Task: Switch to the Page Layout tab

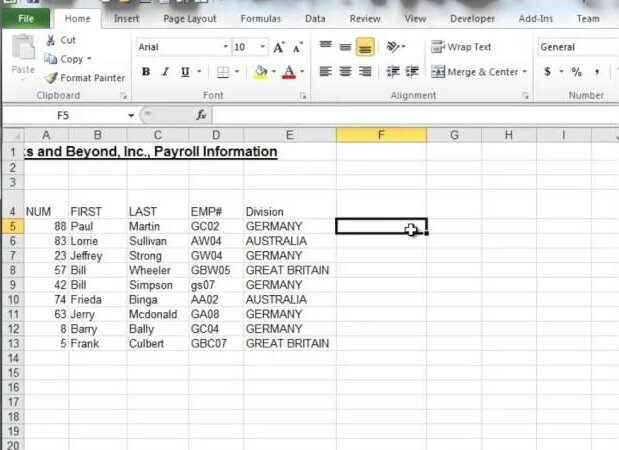Action: click(189, 19)
